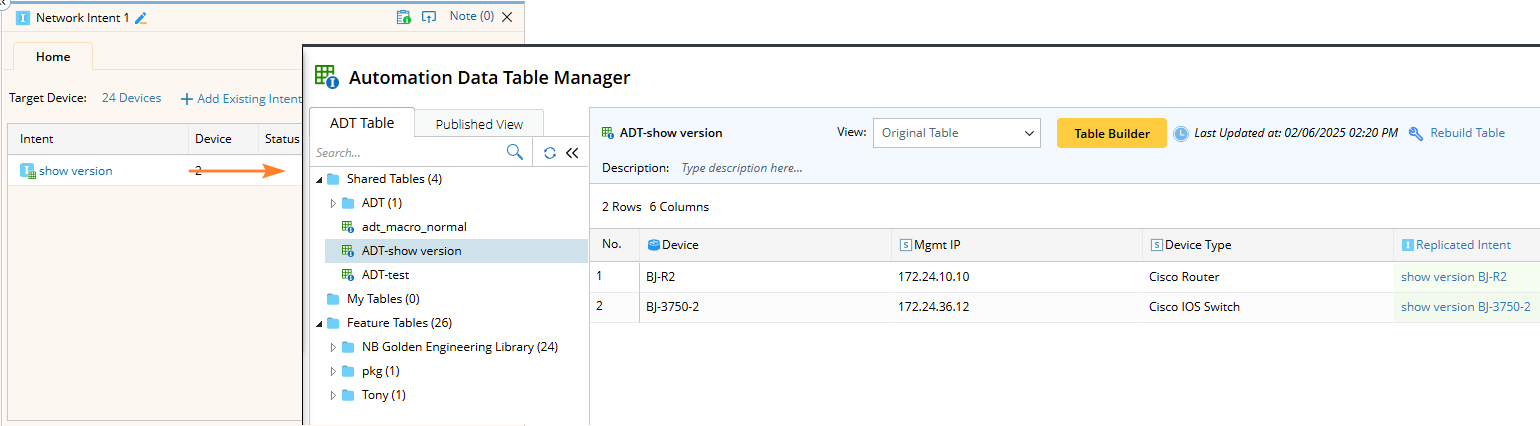Click the wrench icon for Rebuild Table
The width and height of the screenshot is (1540, 426).
coord(1415,133)
